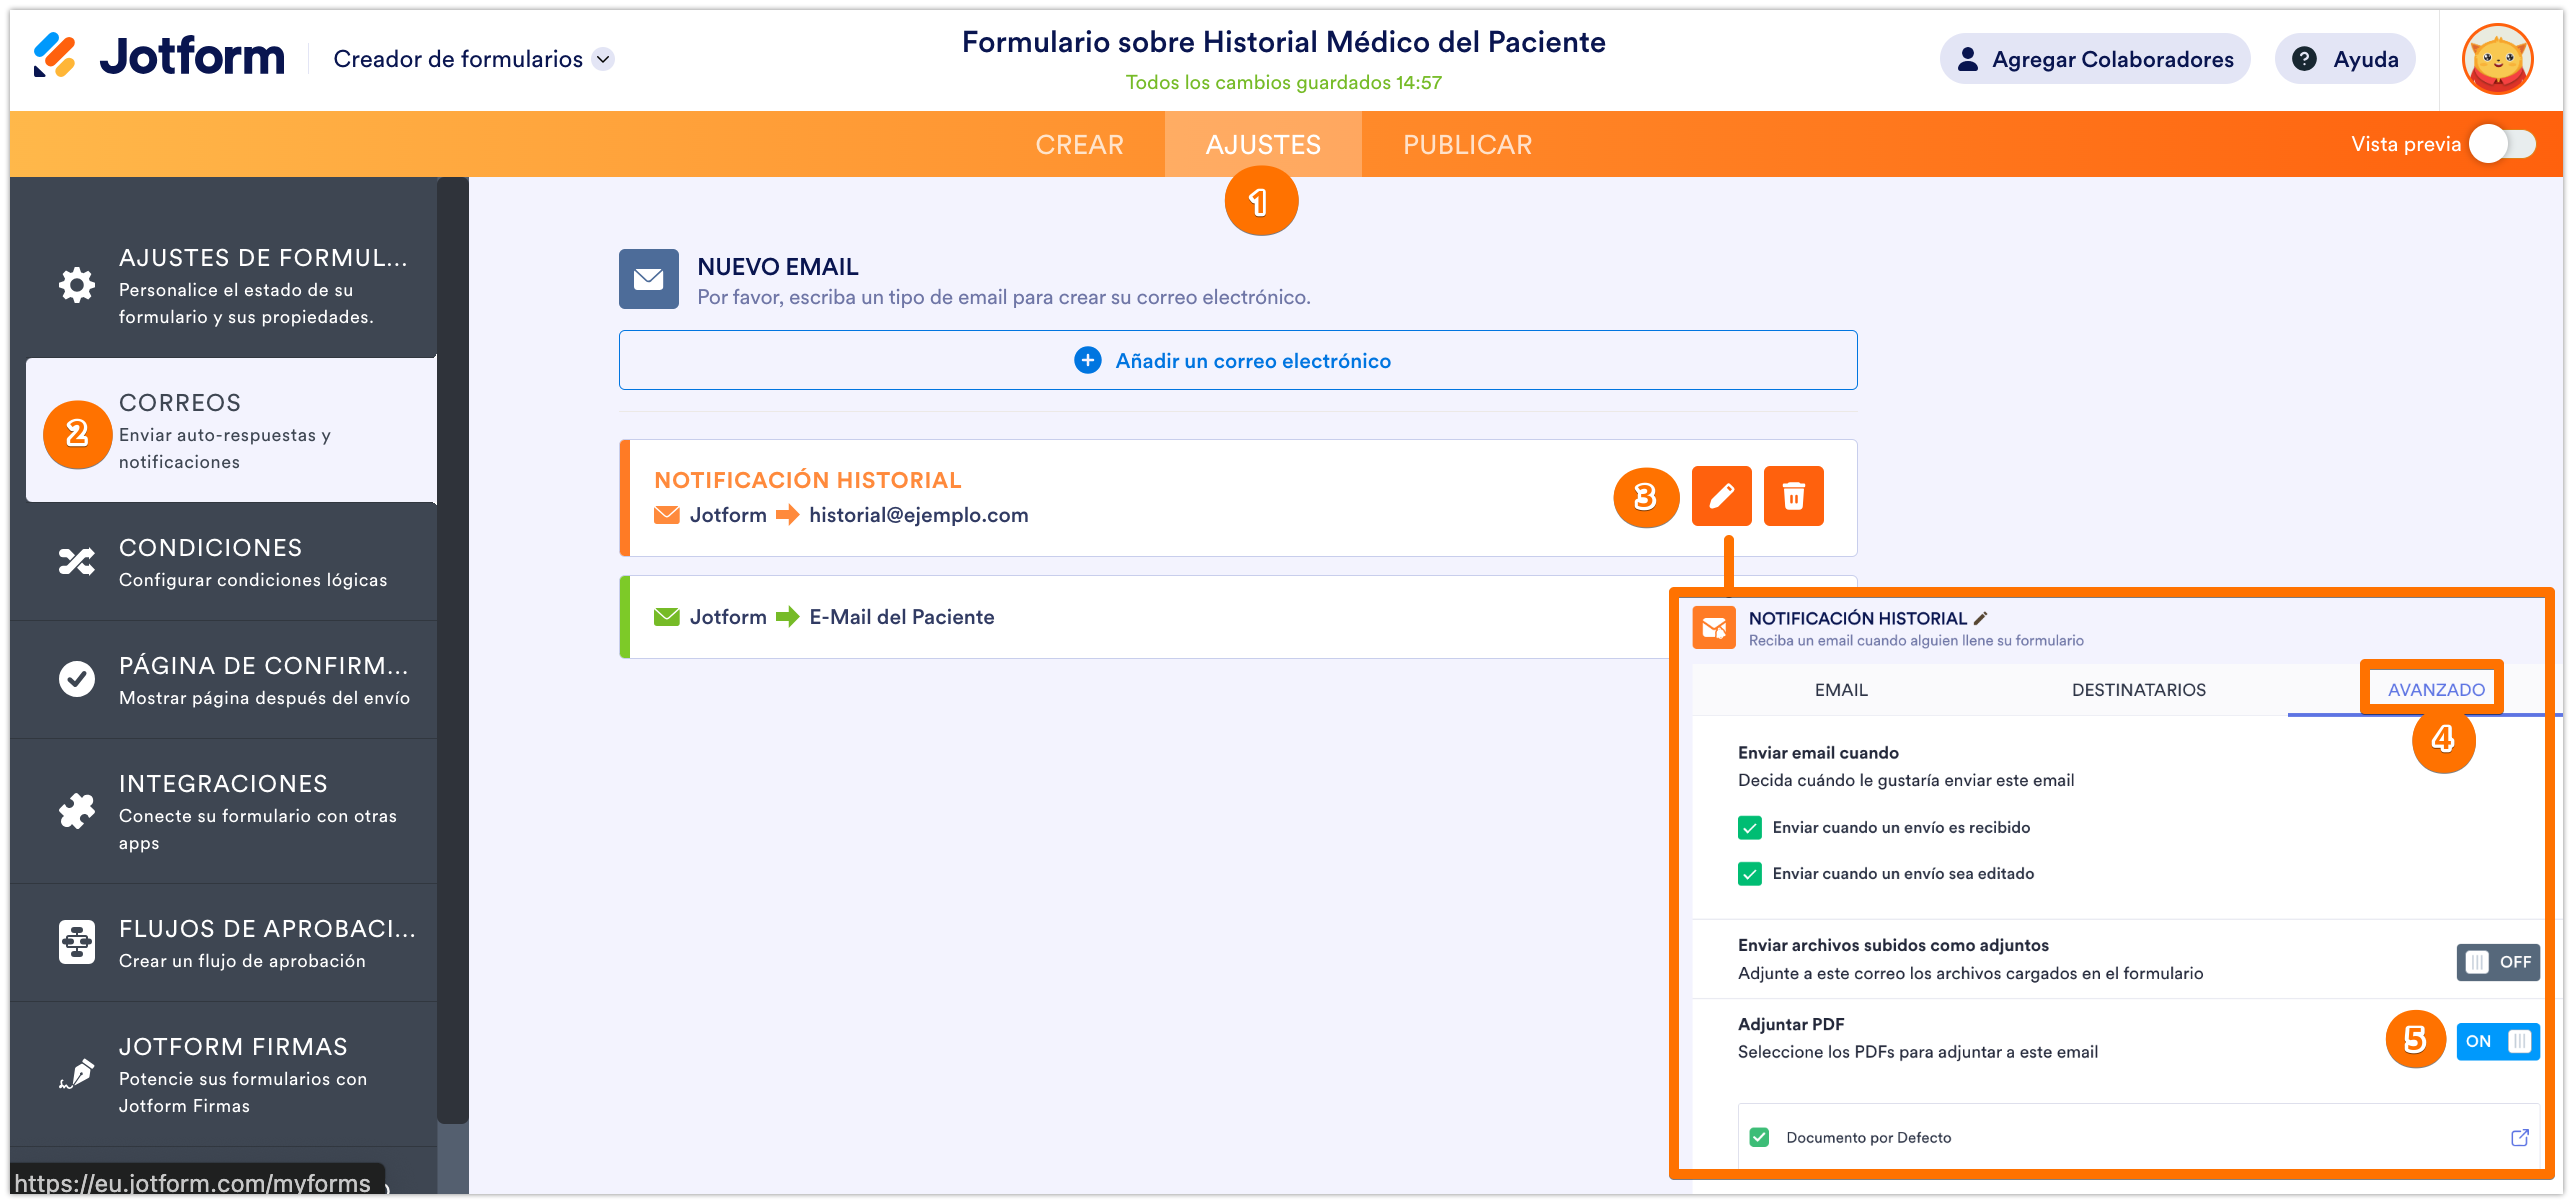Click the trash delete icon for Notificación Historial
The image size is (2573, 1204).
(1793, 496)
